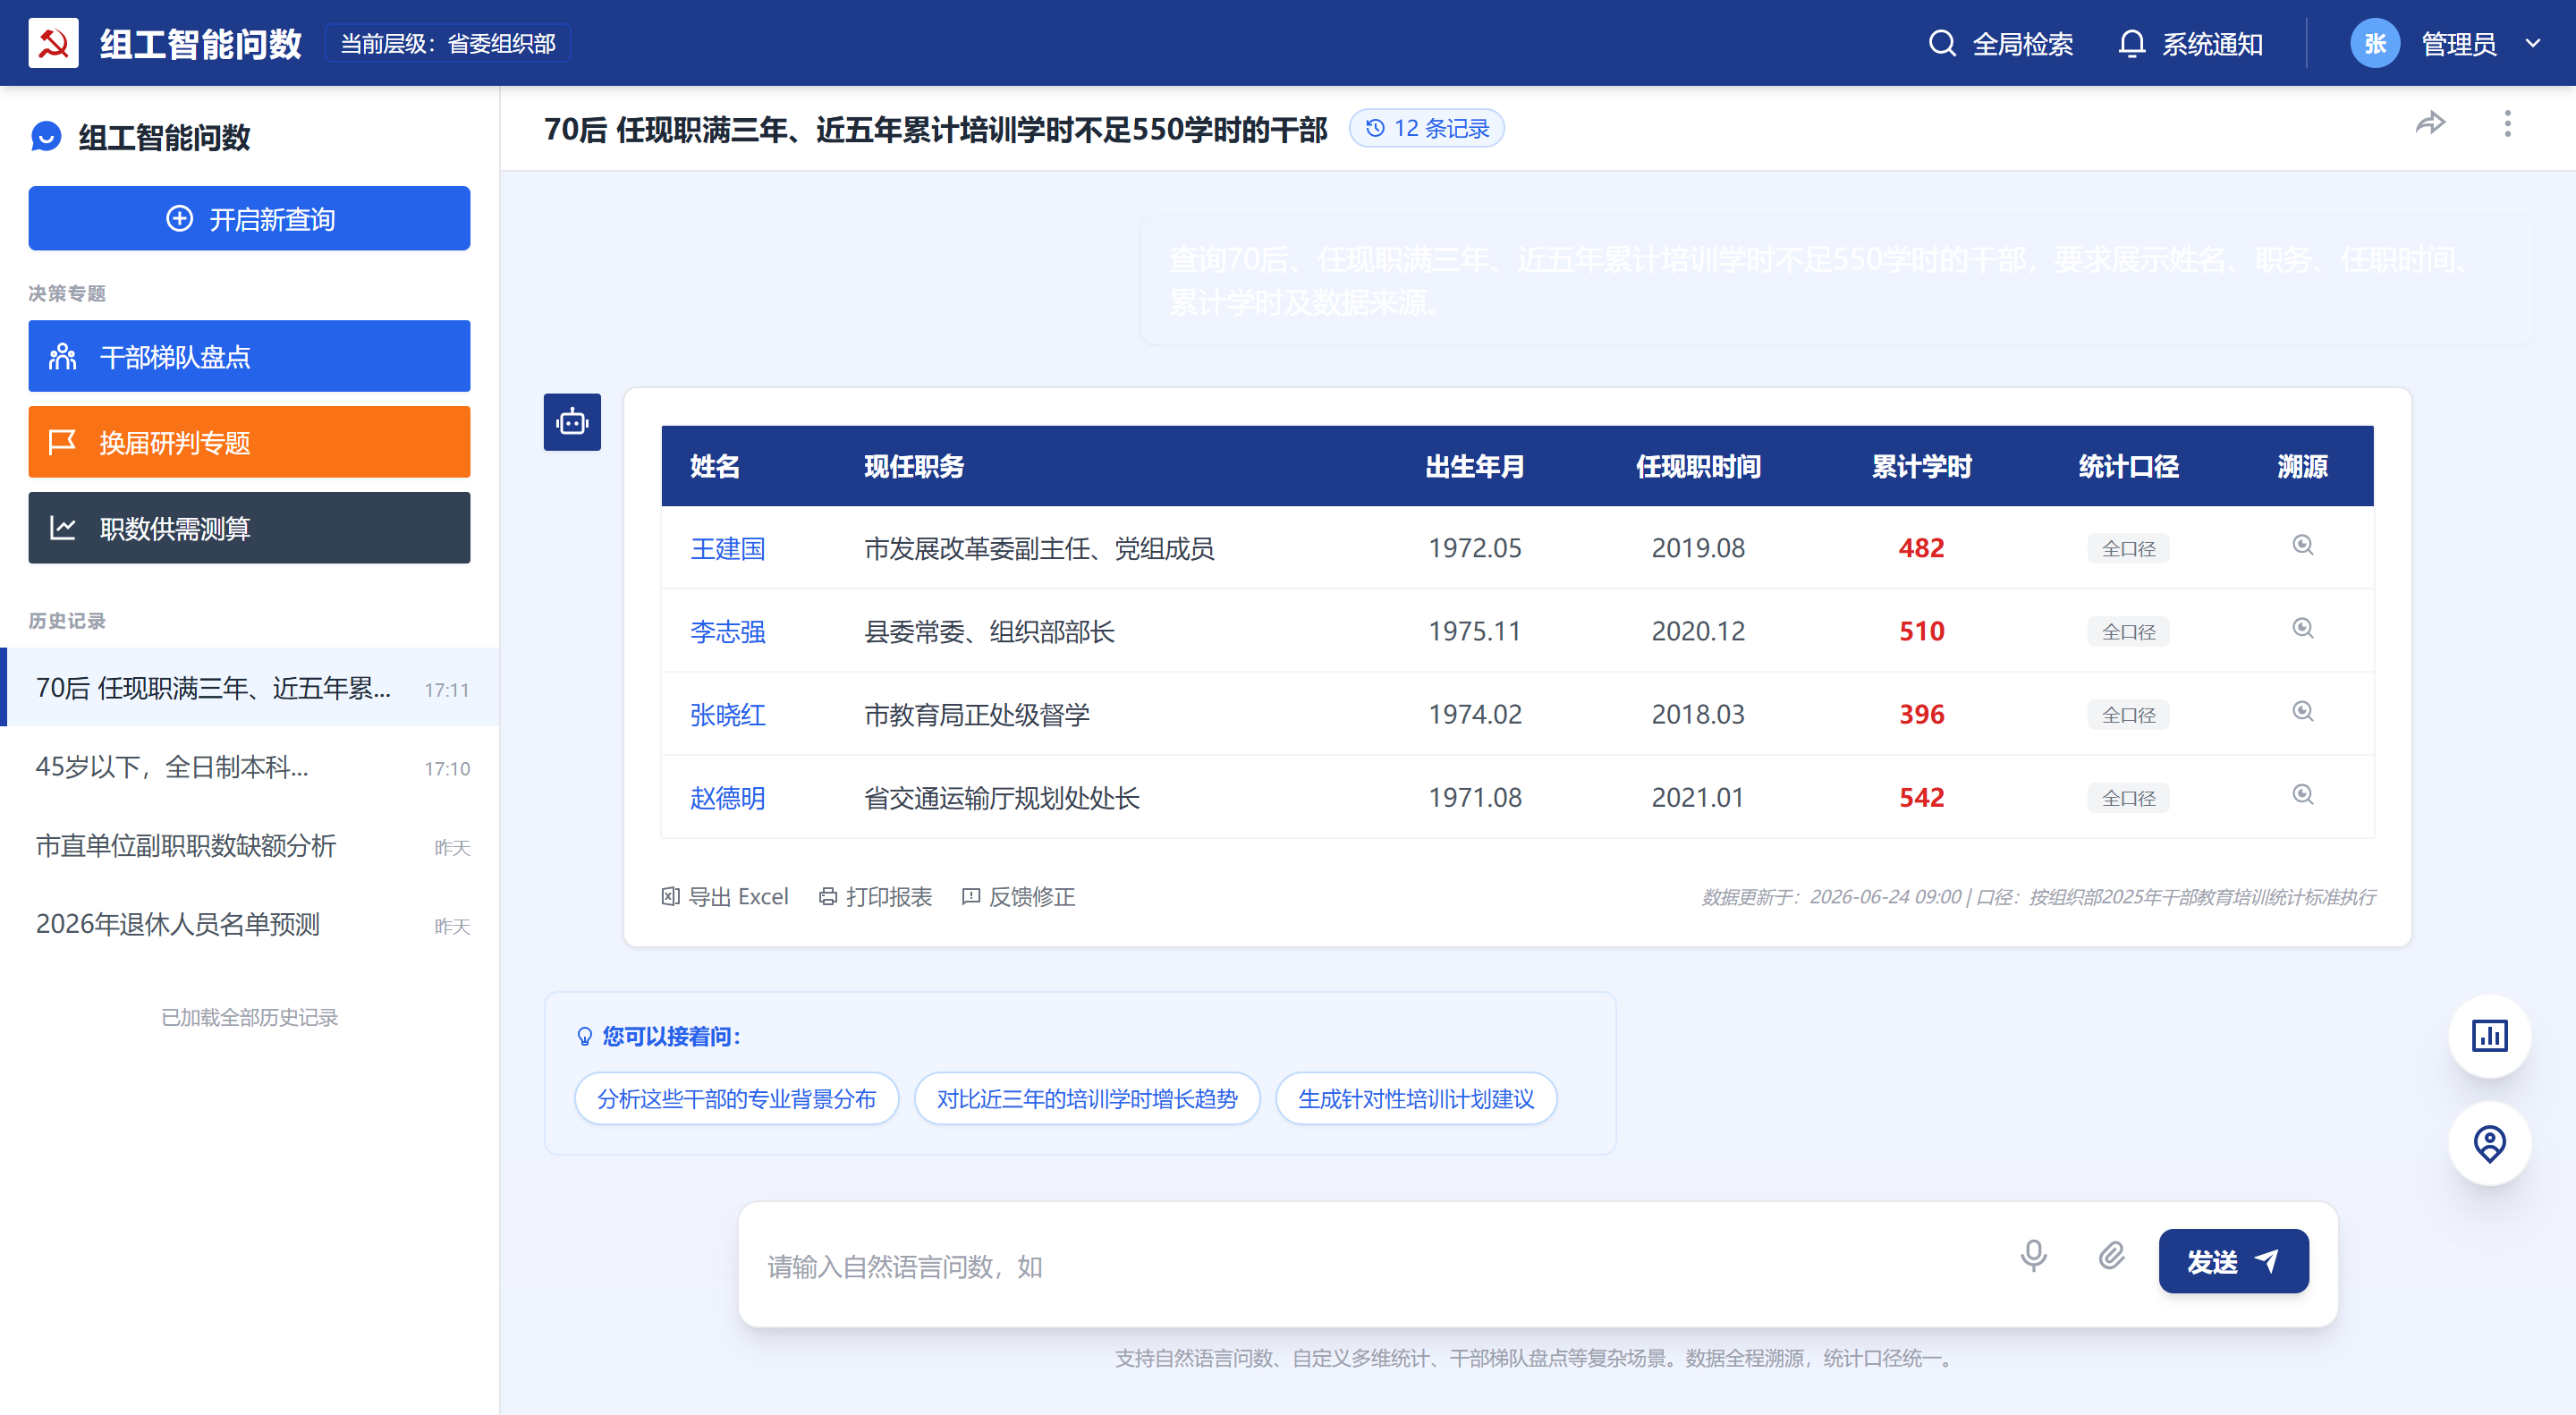
Task: Export table via 导出 Excel
Action: pos(725,896)
